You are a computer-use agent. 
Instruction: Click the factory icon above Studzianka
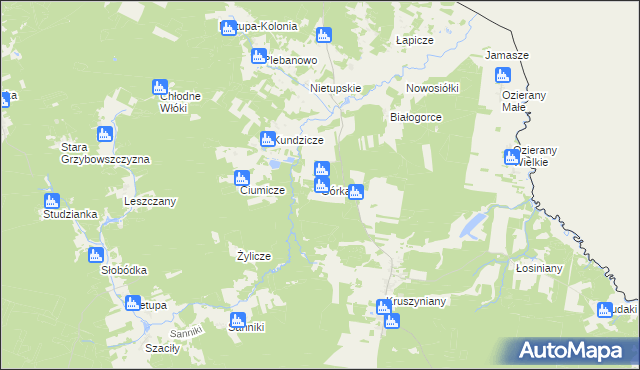coord(52,201)
